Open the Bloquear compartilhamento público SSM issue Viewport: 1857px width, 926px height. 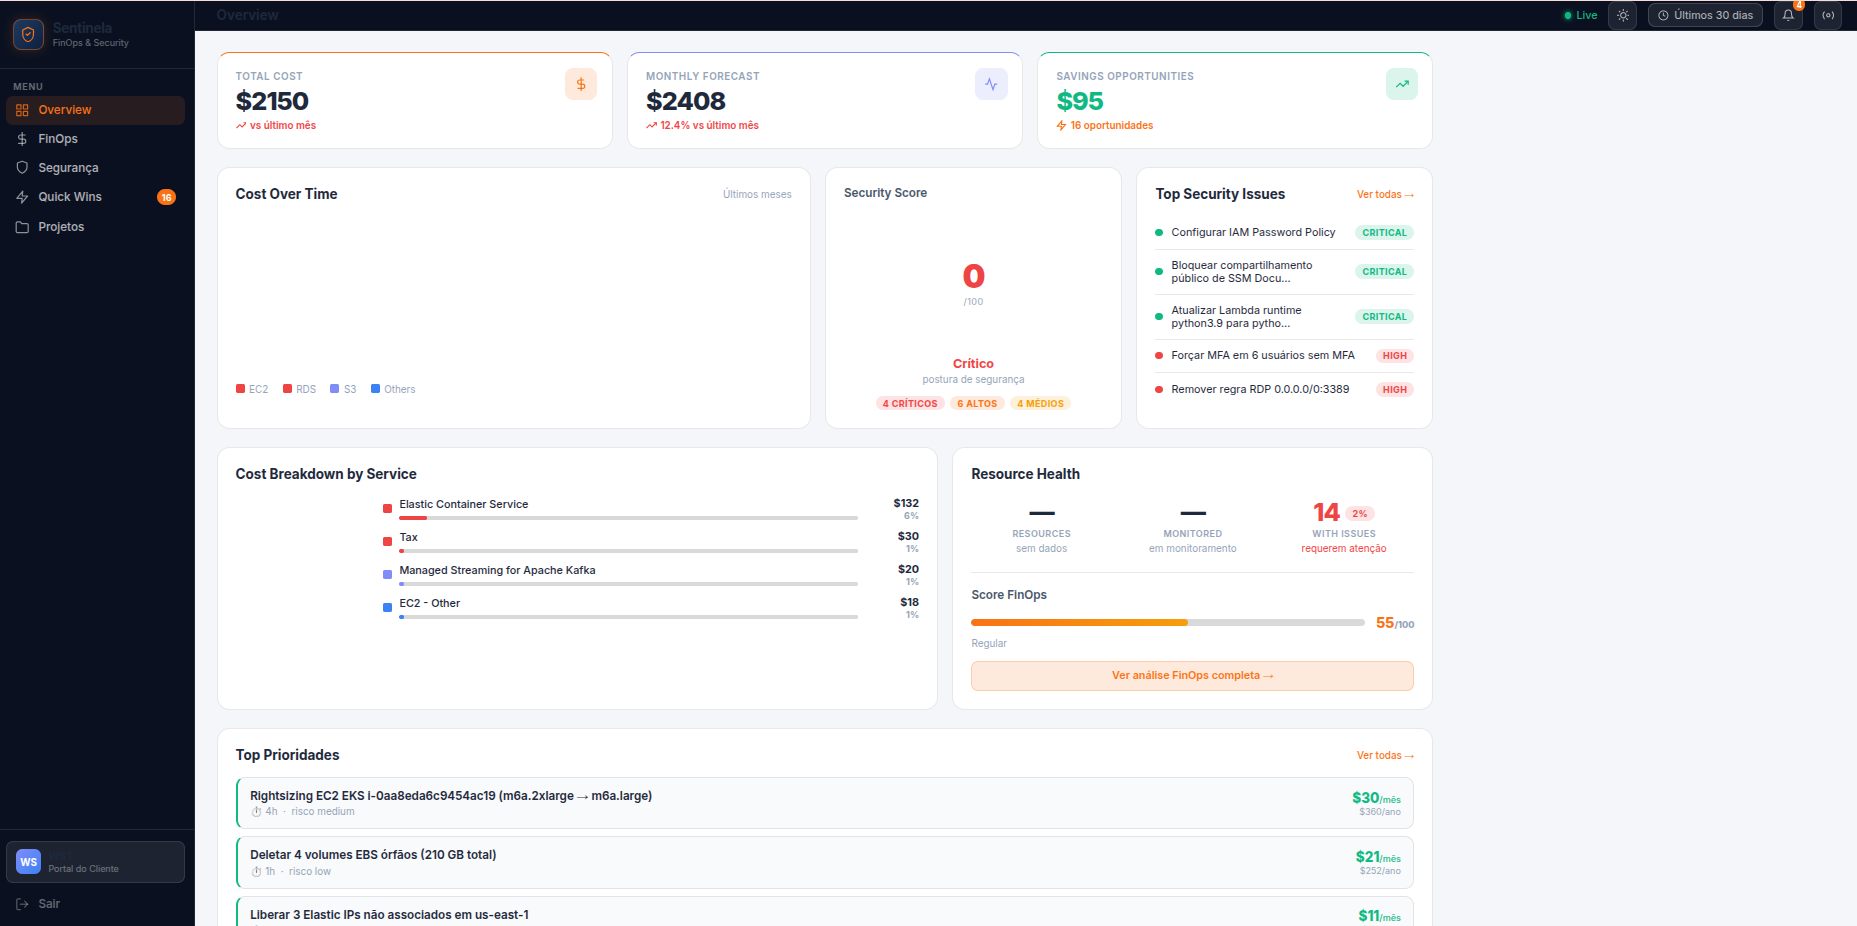1284,272
